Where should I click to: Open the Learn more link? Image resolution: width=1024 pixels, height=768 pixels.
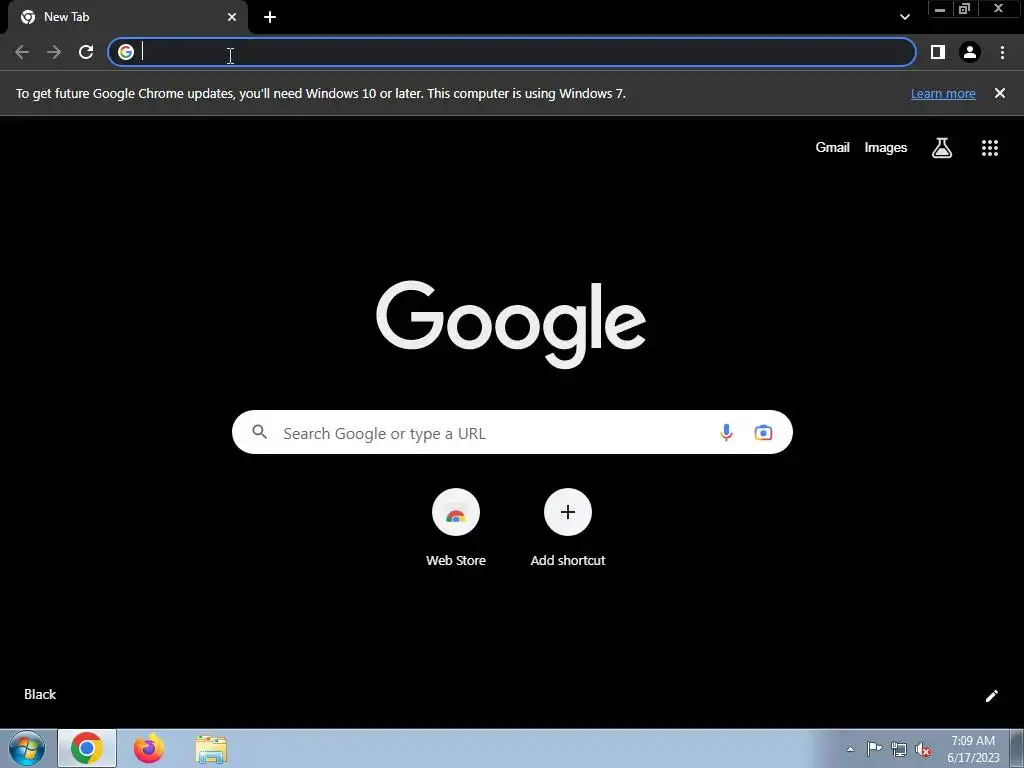[943, 93]
